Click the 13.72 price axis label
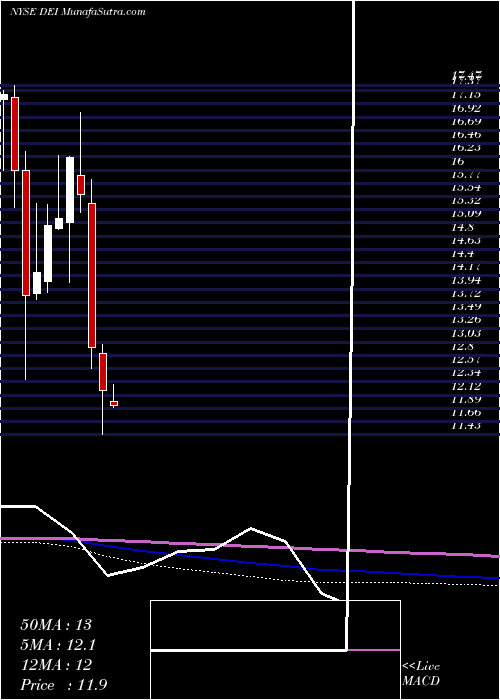The width and height of the screenshot is (500, 700). pyautogui.click(x=466, y=293)
